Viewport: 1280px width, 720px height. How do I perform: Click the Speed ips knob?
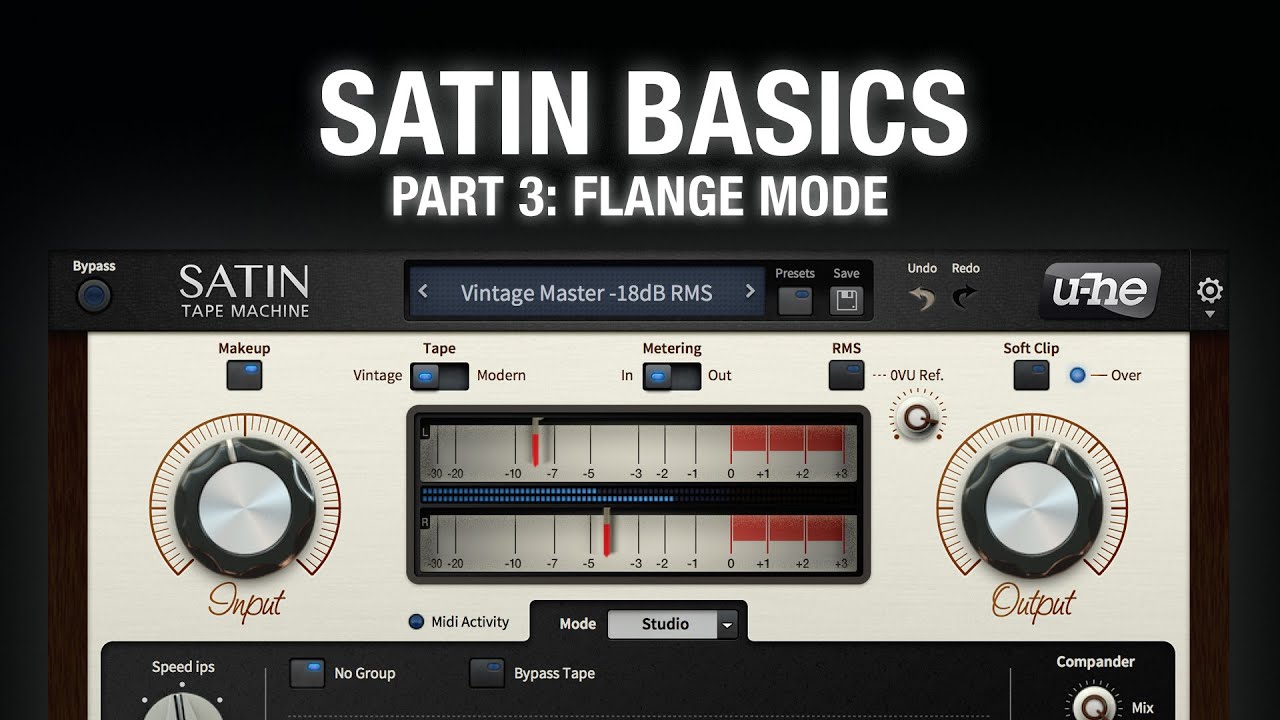(x=183, y=706)
